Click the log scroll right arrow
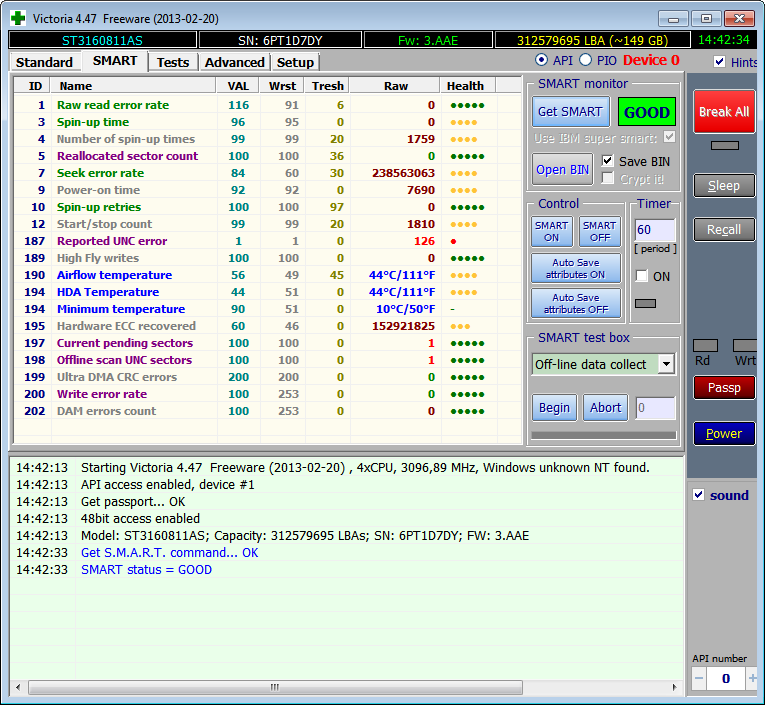Screen dimensions: 765x705 675,687
